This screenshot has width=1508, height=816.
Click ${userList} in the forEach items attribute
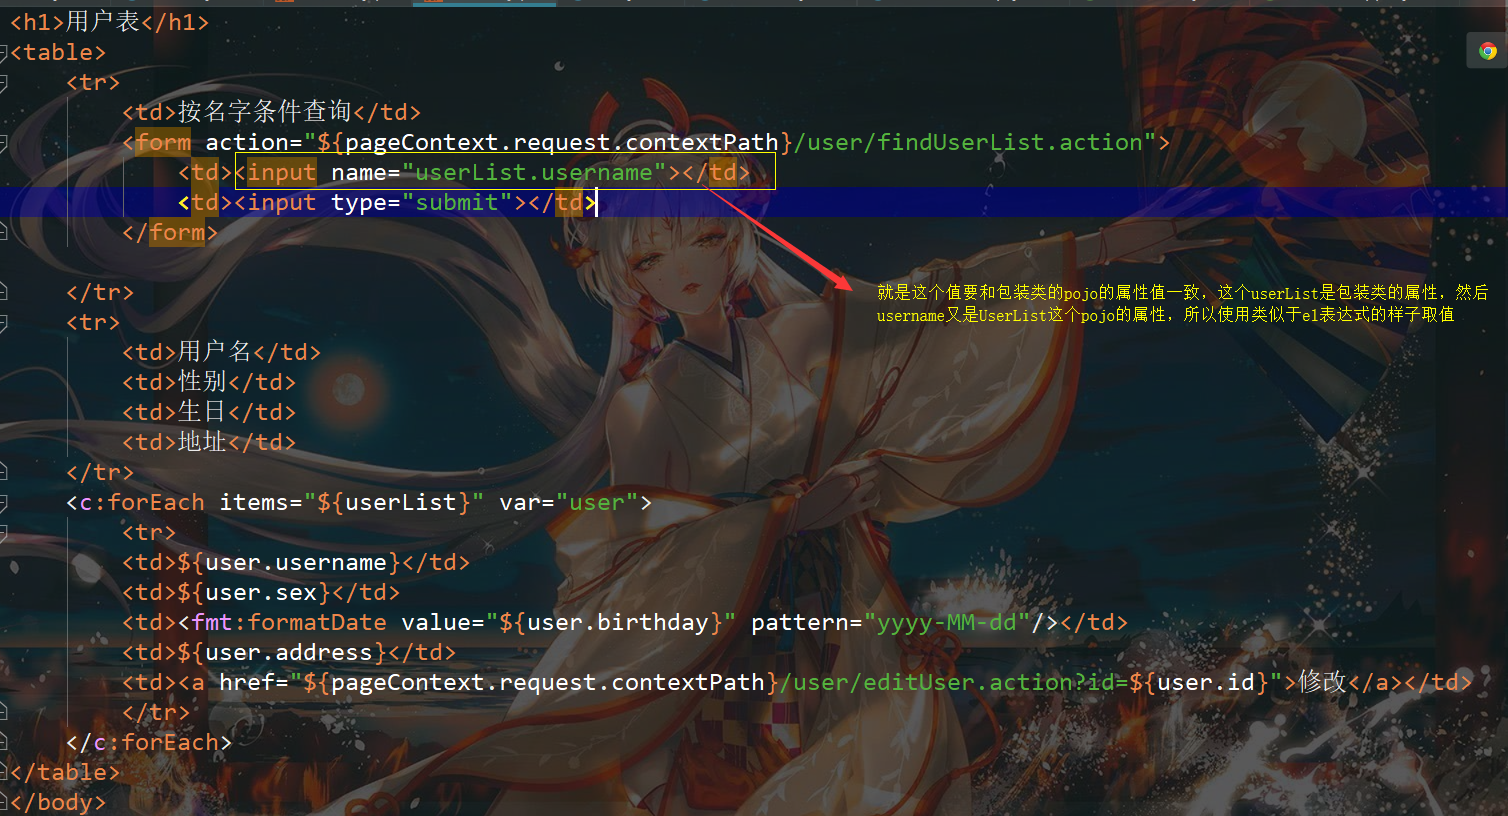pyautogui.click(x=394, y=502)
